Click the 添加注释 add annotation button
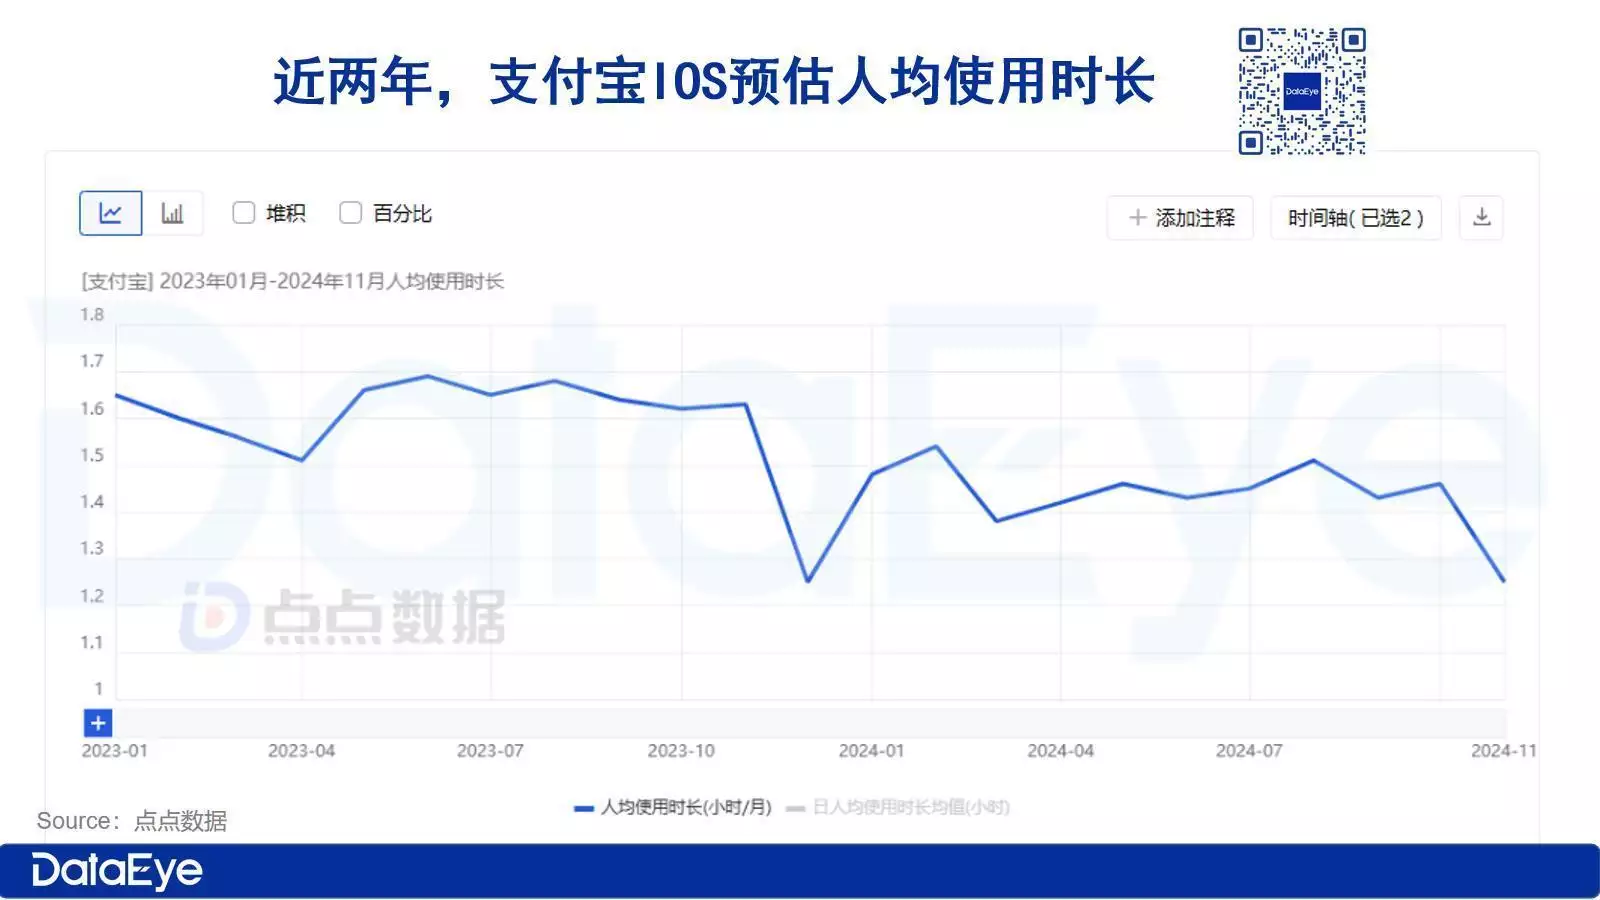The image size is (1600, 900). point(1180,218)
